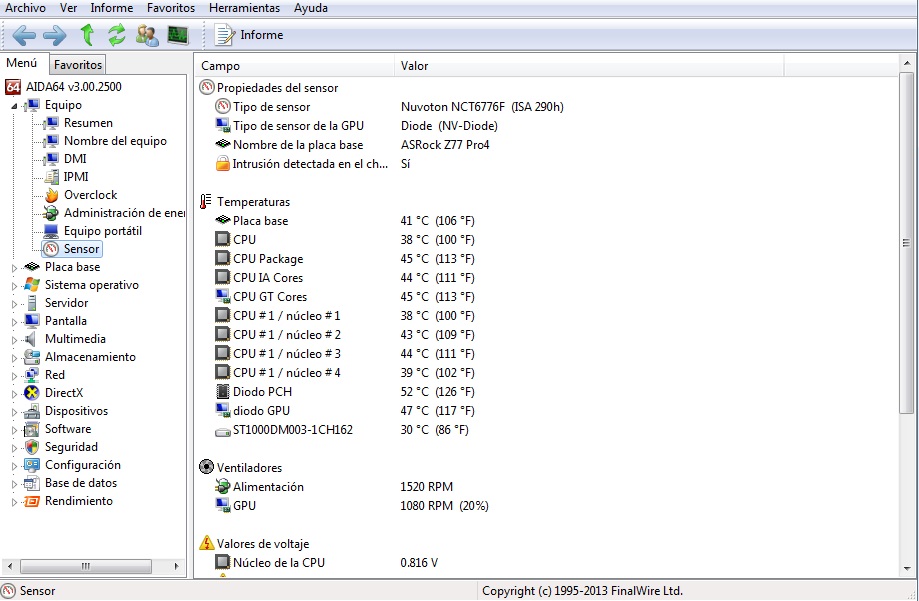Click the diodo GPU icon
This screenshot has height=601, width=919.
[x=223, y=410]
